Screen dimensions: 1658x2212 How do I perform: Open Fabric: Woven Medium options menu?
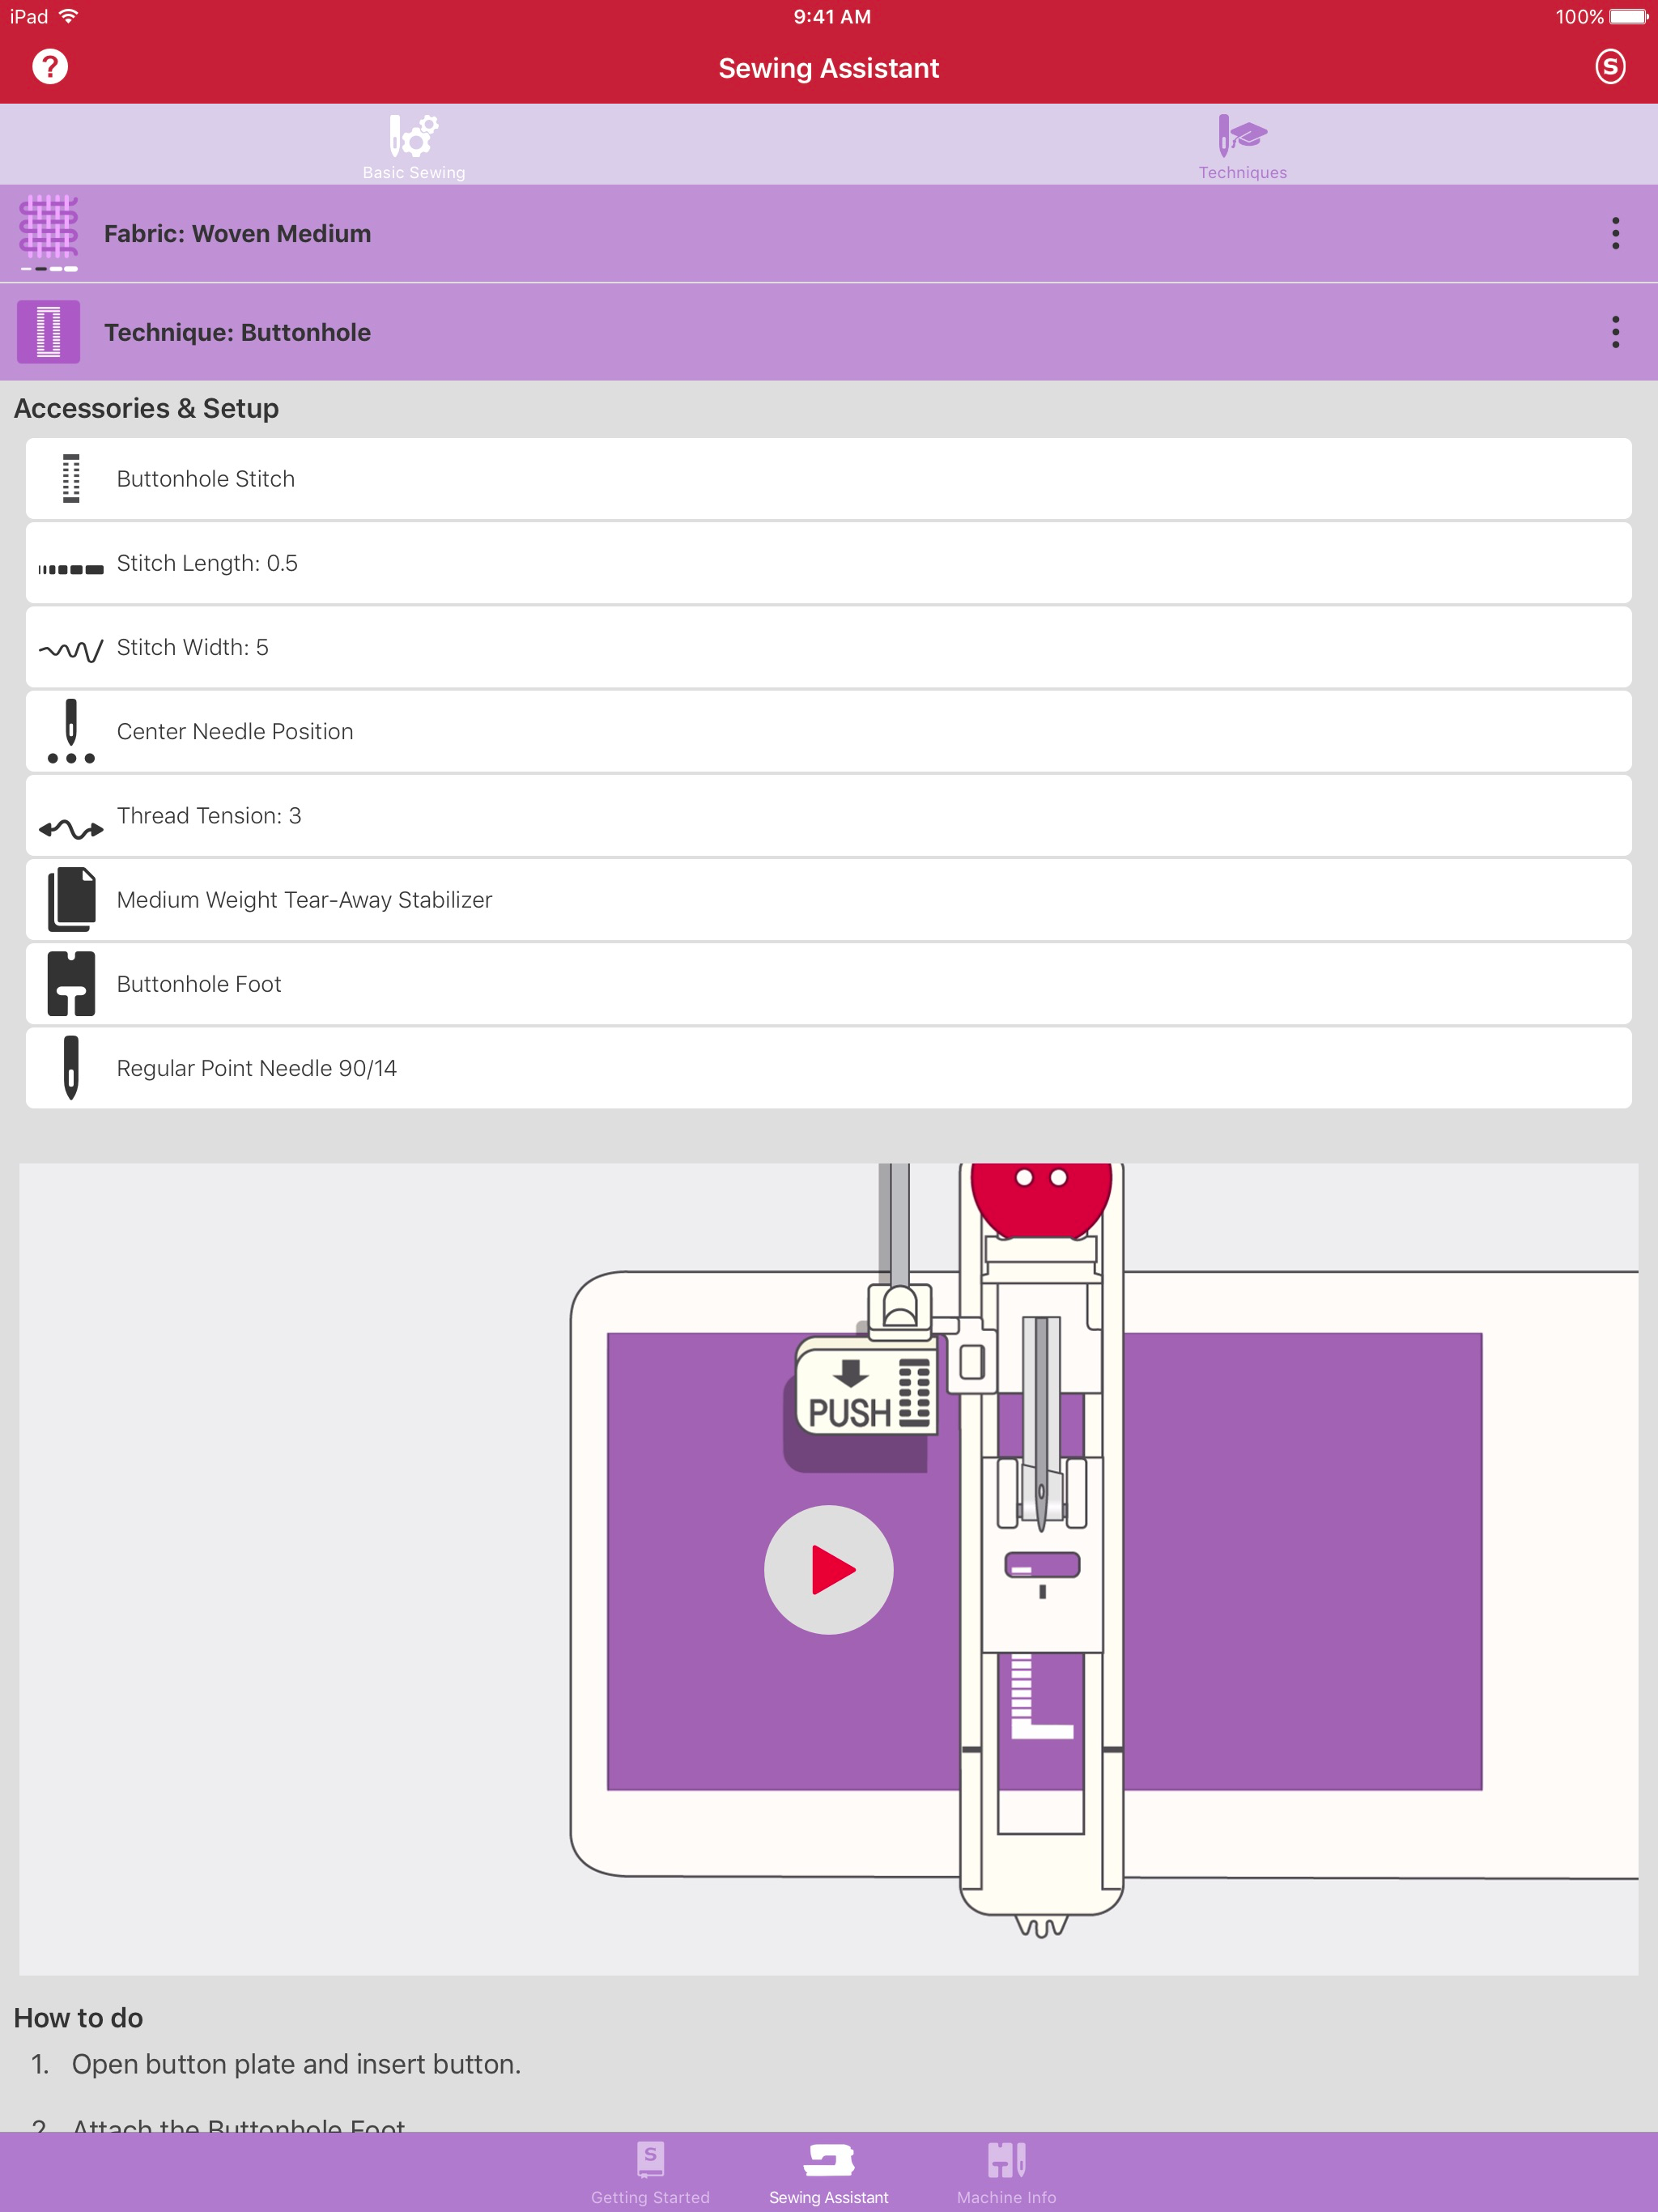1615,233
